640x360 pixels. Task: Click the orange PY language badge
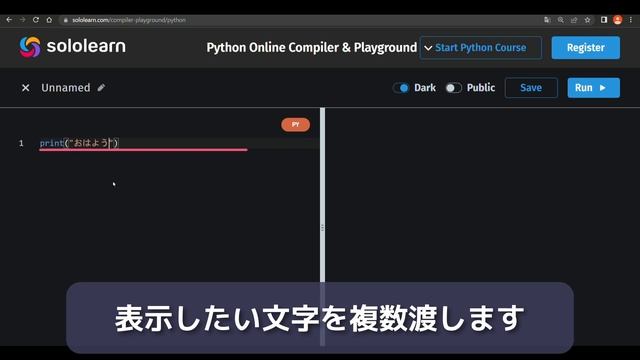[296, 124]
